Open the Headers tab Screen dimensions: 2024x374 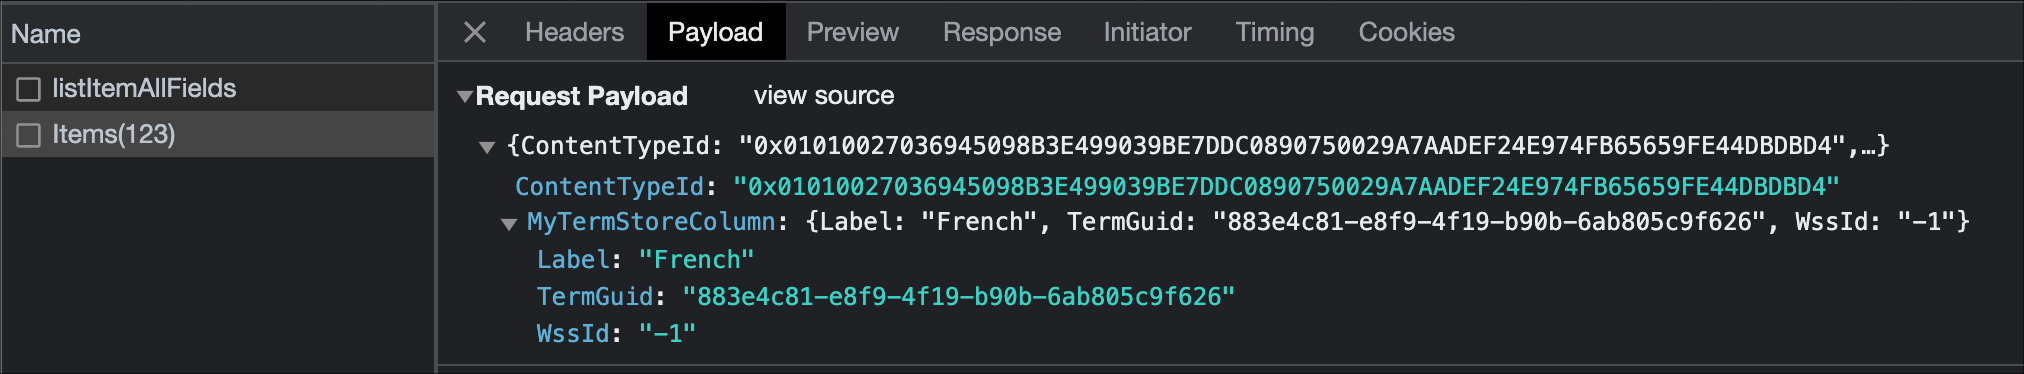pyautogui.click(x=574, y=32)
